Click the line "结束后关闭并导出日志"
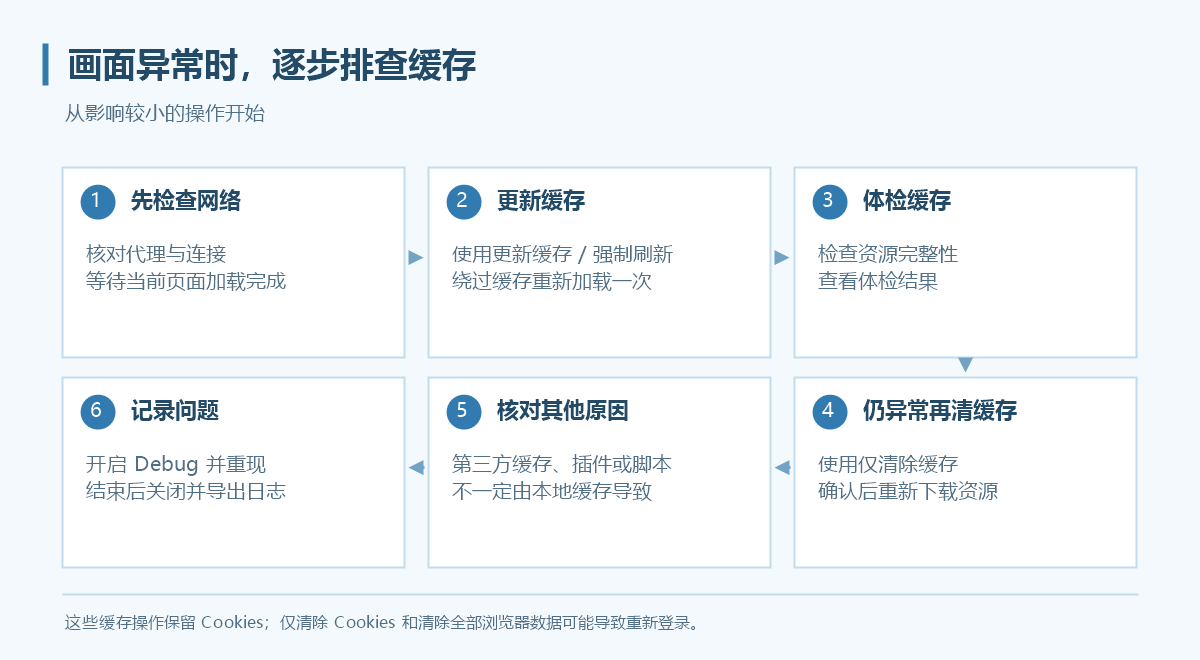Viewport: 1200px width, 660px height. pyautogui.click(x=186, y=491)
